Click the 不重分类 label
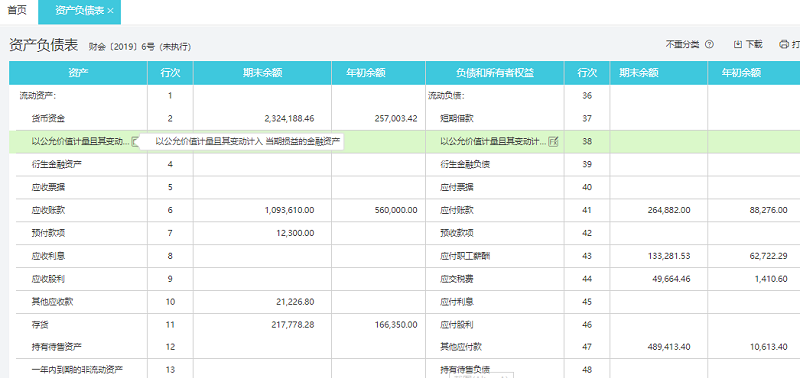Viewport: 800px width, 378px height. [x=683, y=44]
